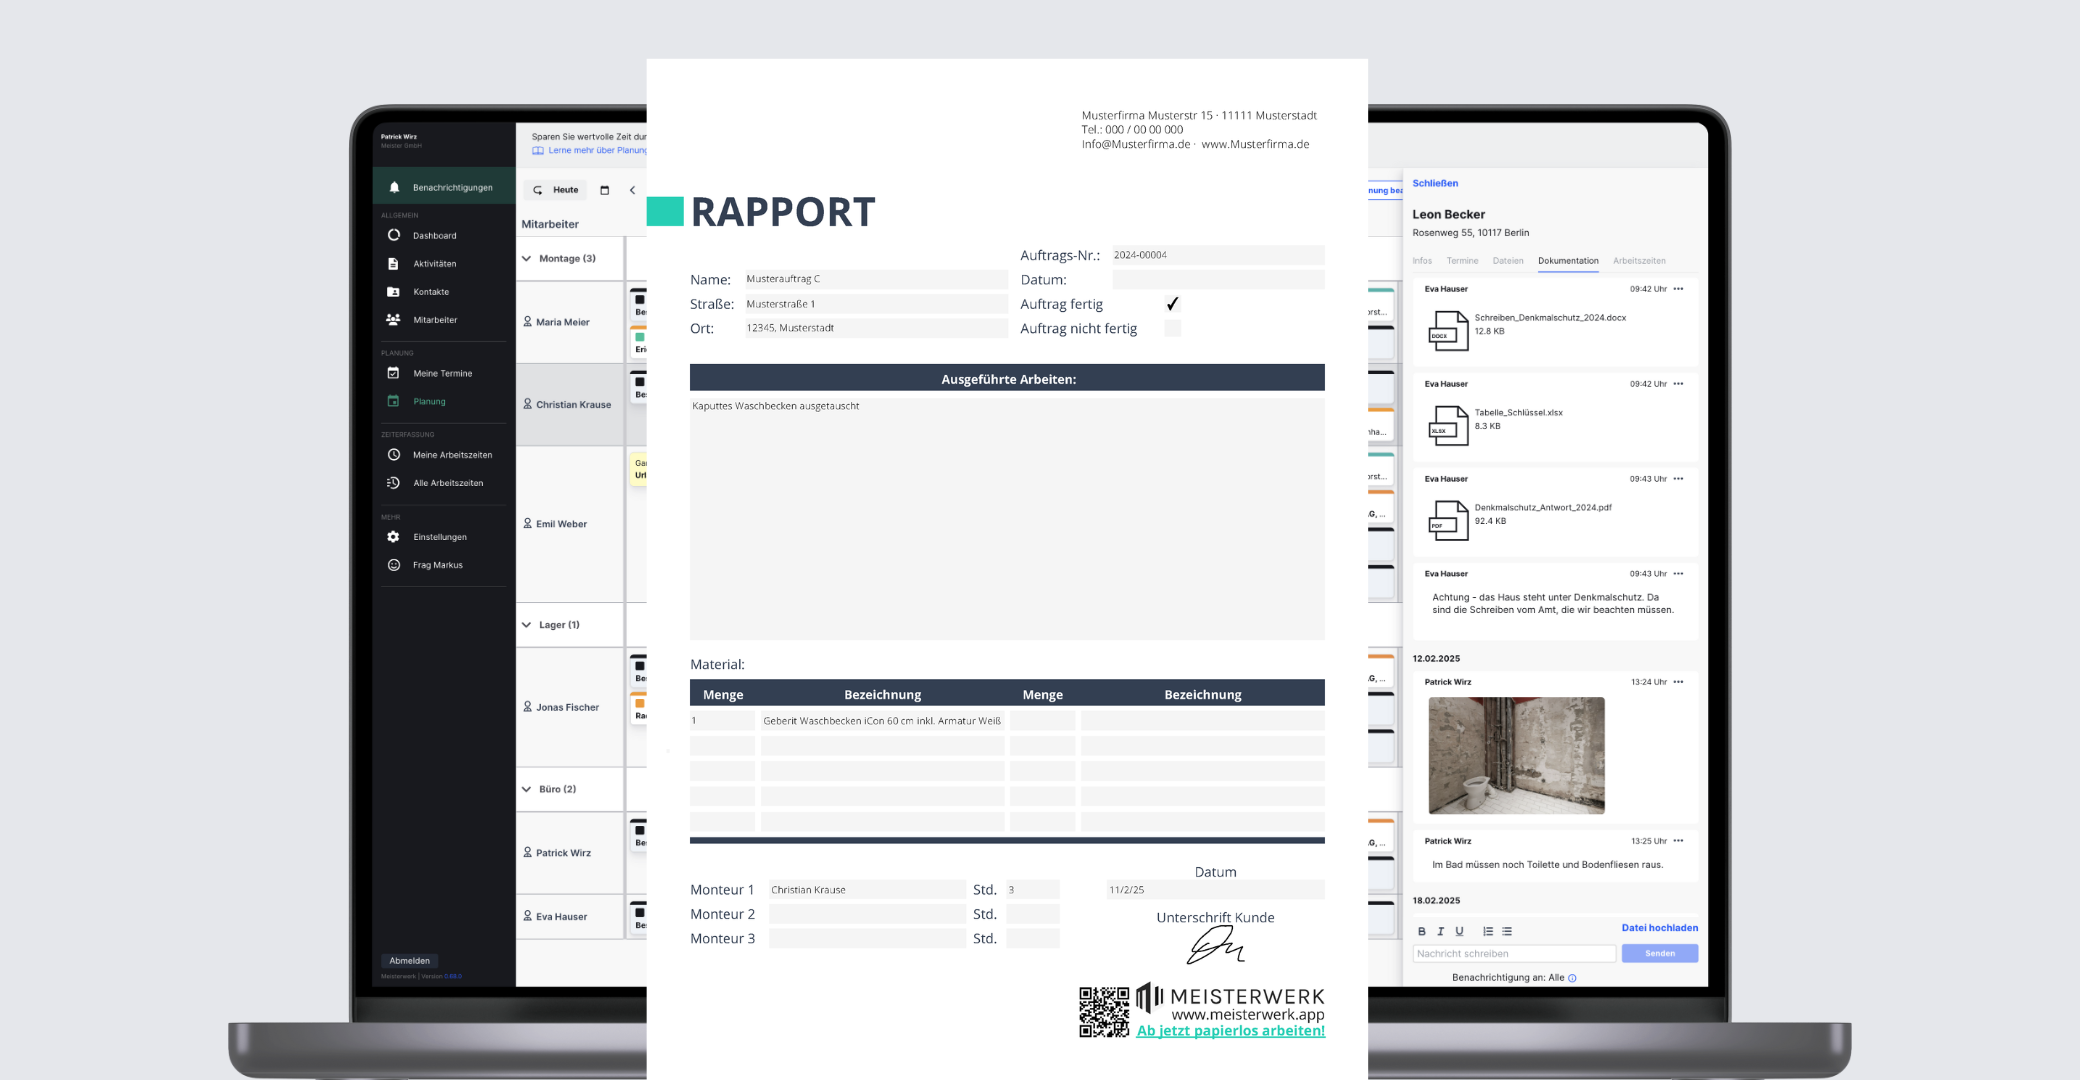Image resolution: width=2080 pixels, height=1080 pixels.
Task: Insert numbered list in message editor
Action: click(x=1488, y=931)
